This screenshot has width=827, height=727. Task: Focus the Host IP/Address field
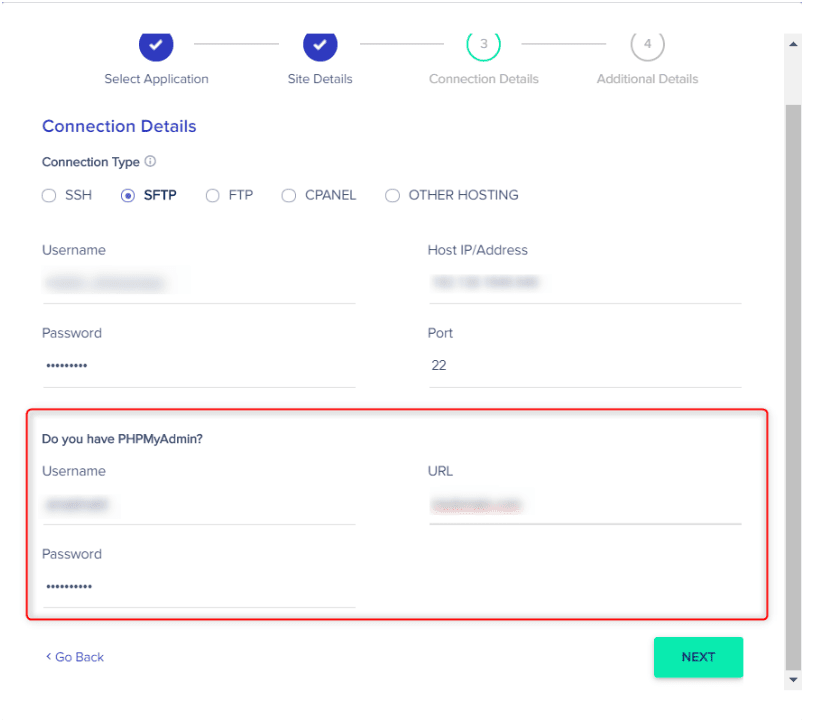[x=584, y=283]
